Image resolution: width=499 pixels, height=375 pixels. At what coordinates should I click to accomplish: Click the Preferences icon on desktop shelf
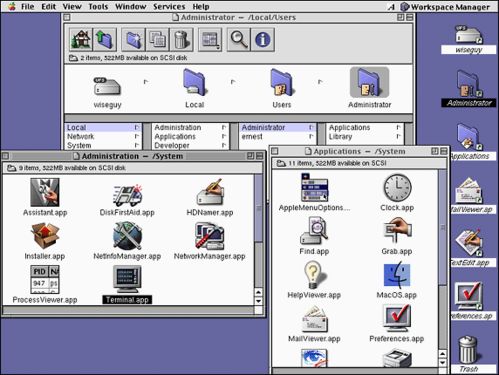click(x=469, y=296)
